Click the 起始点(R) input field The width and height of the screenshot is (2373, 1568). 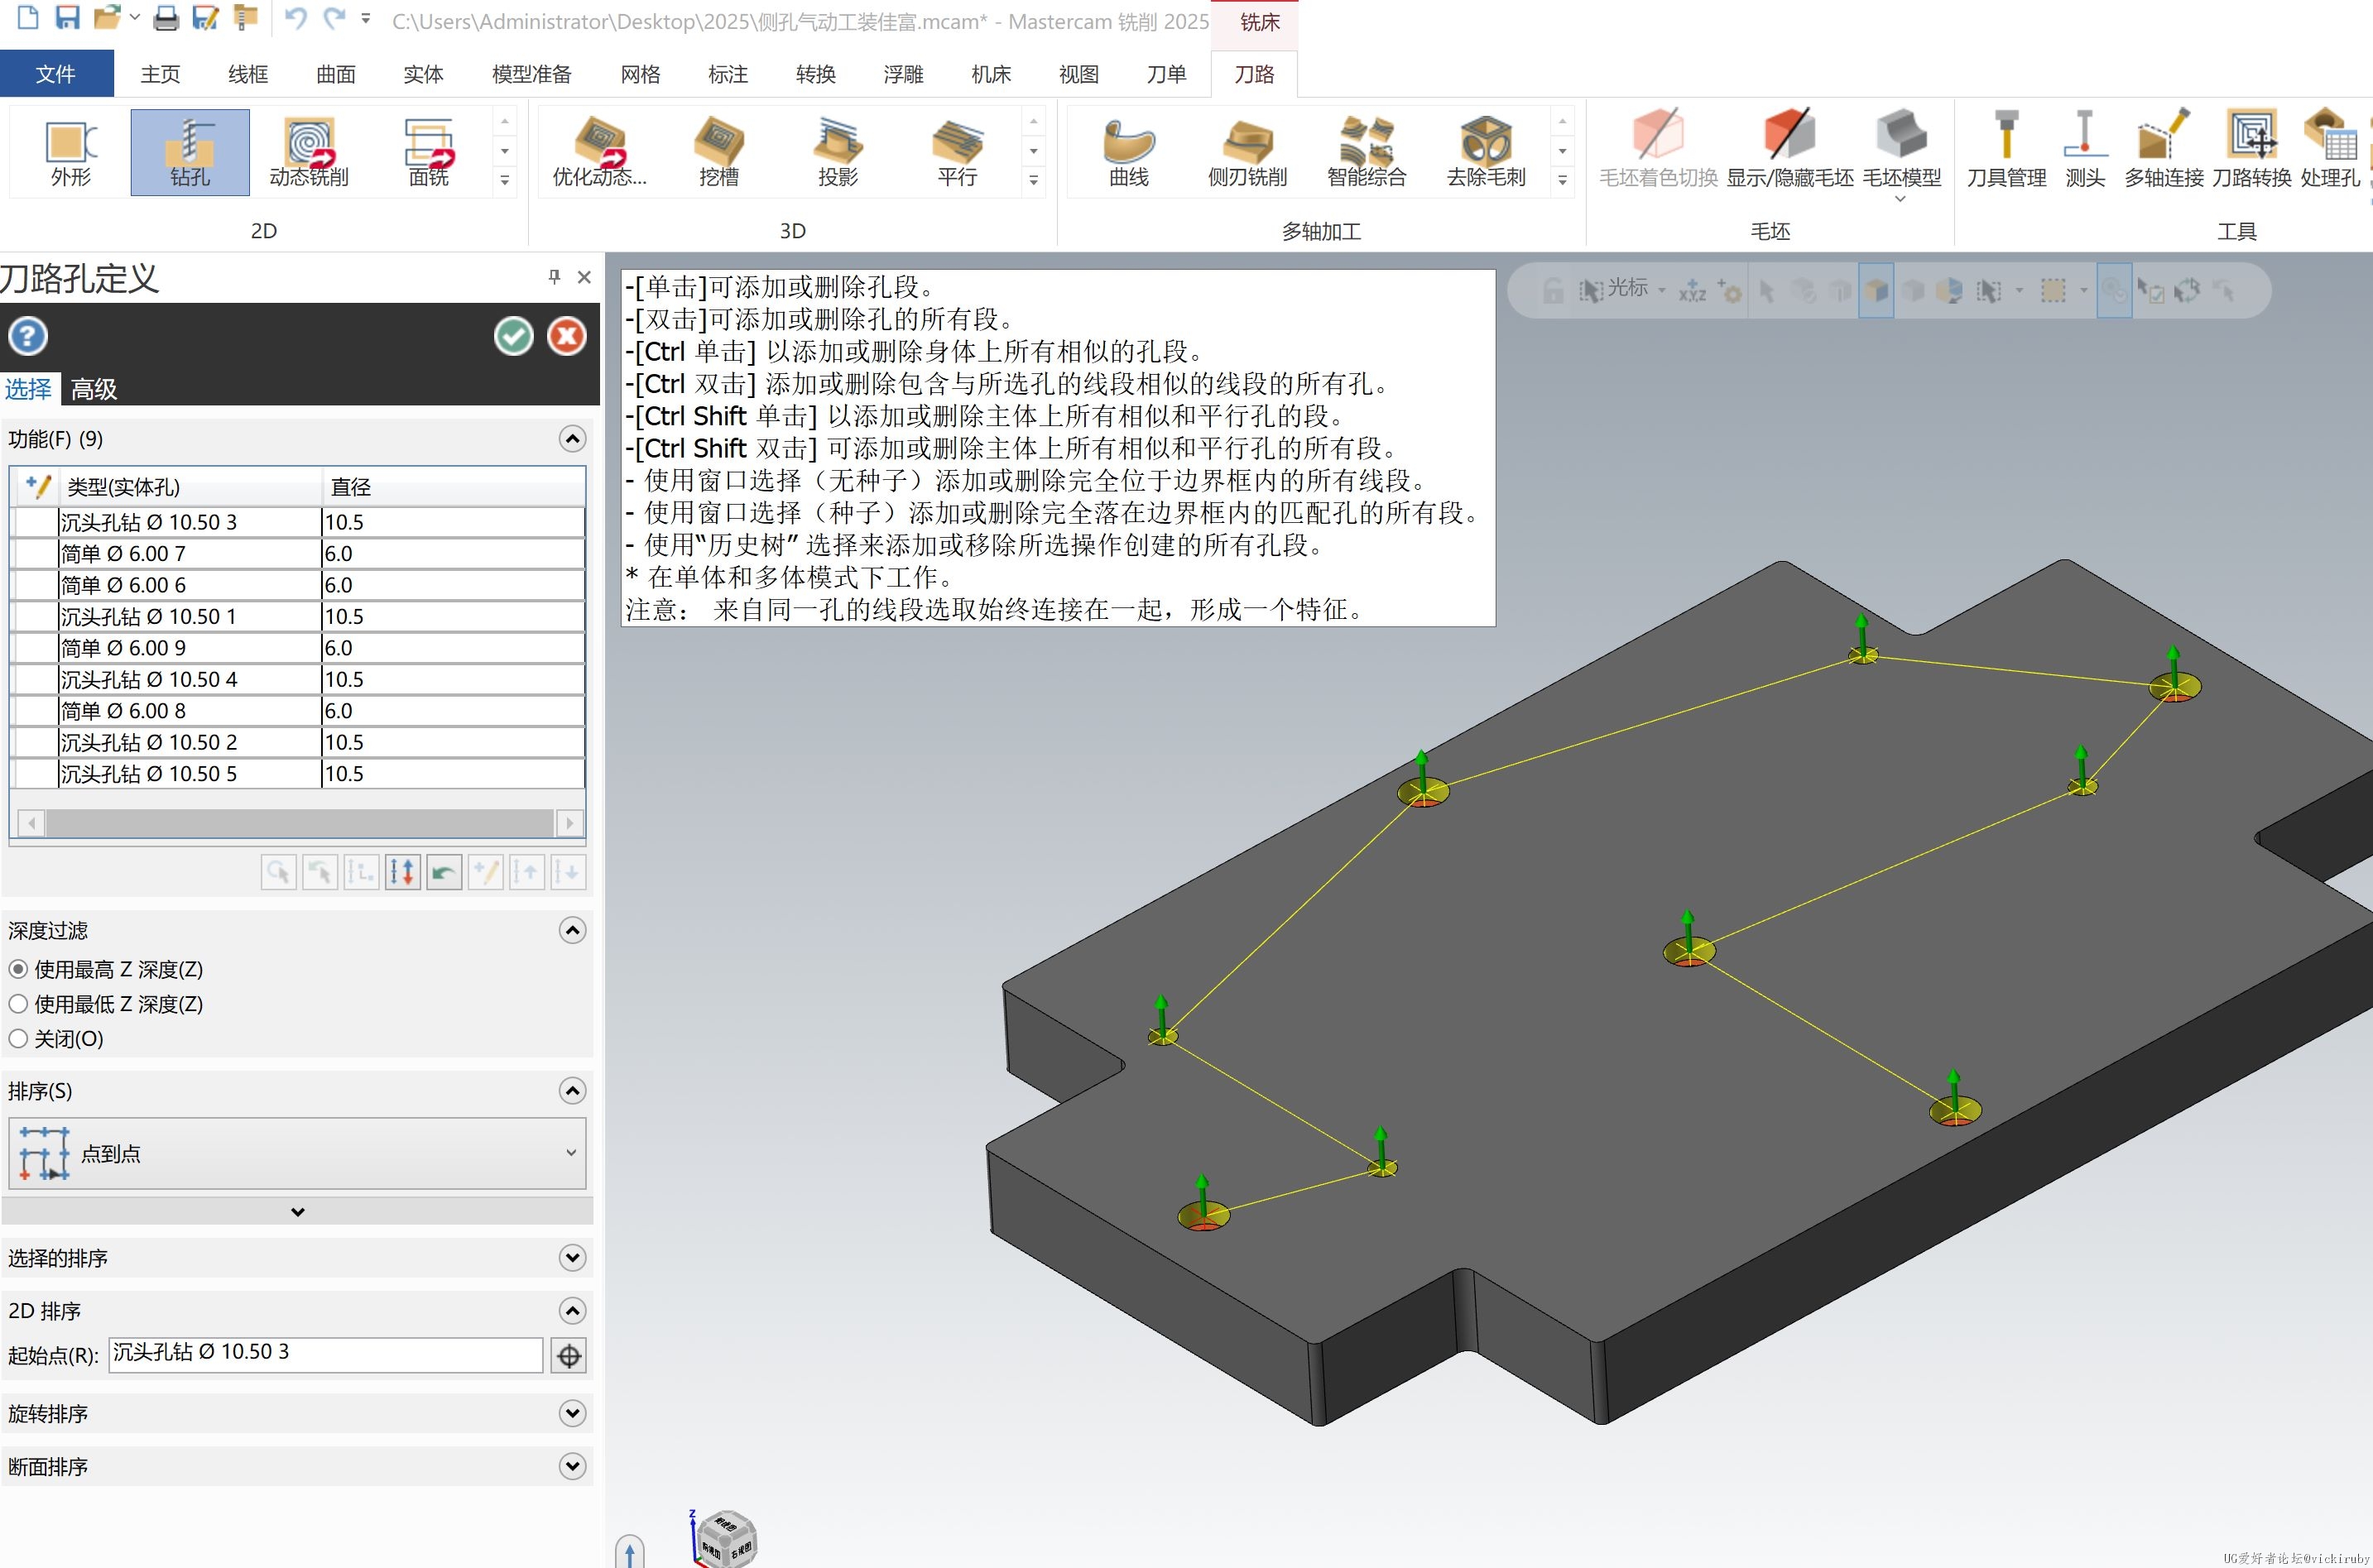click(326, 1354)
